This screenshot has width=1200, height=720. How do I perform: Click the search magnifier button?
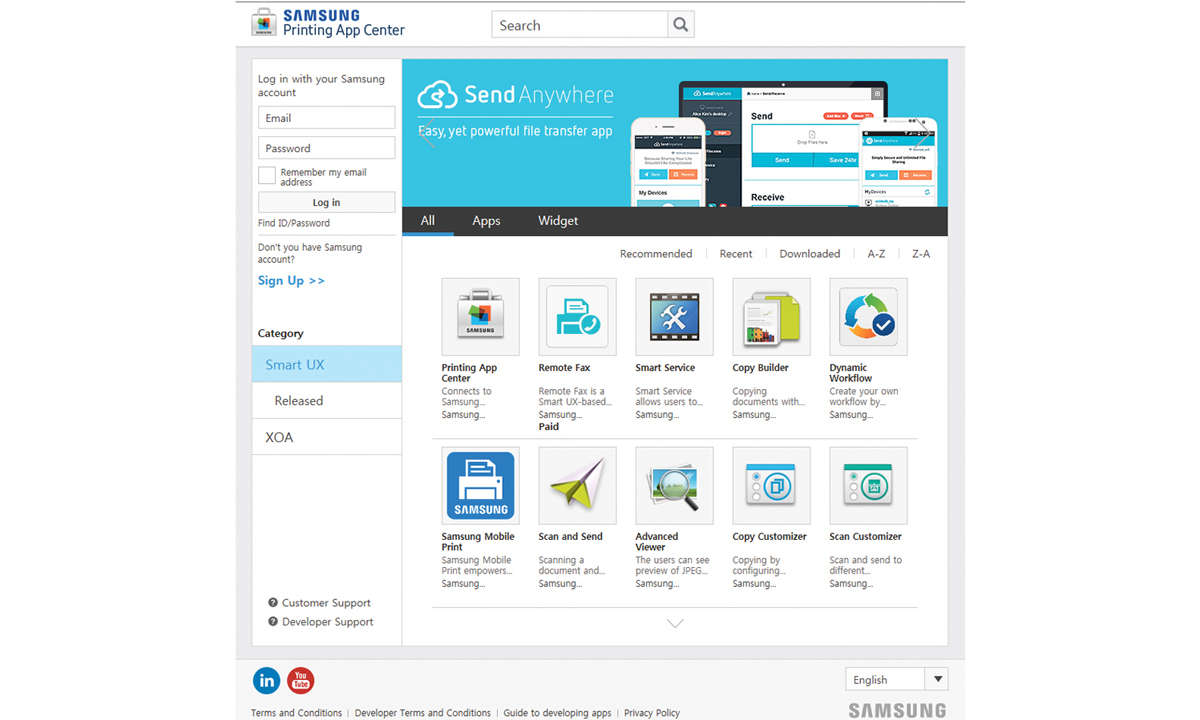point(681,25)
